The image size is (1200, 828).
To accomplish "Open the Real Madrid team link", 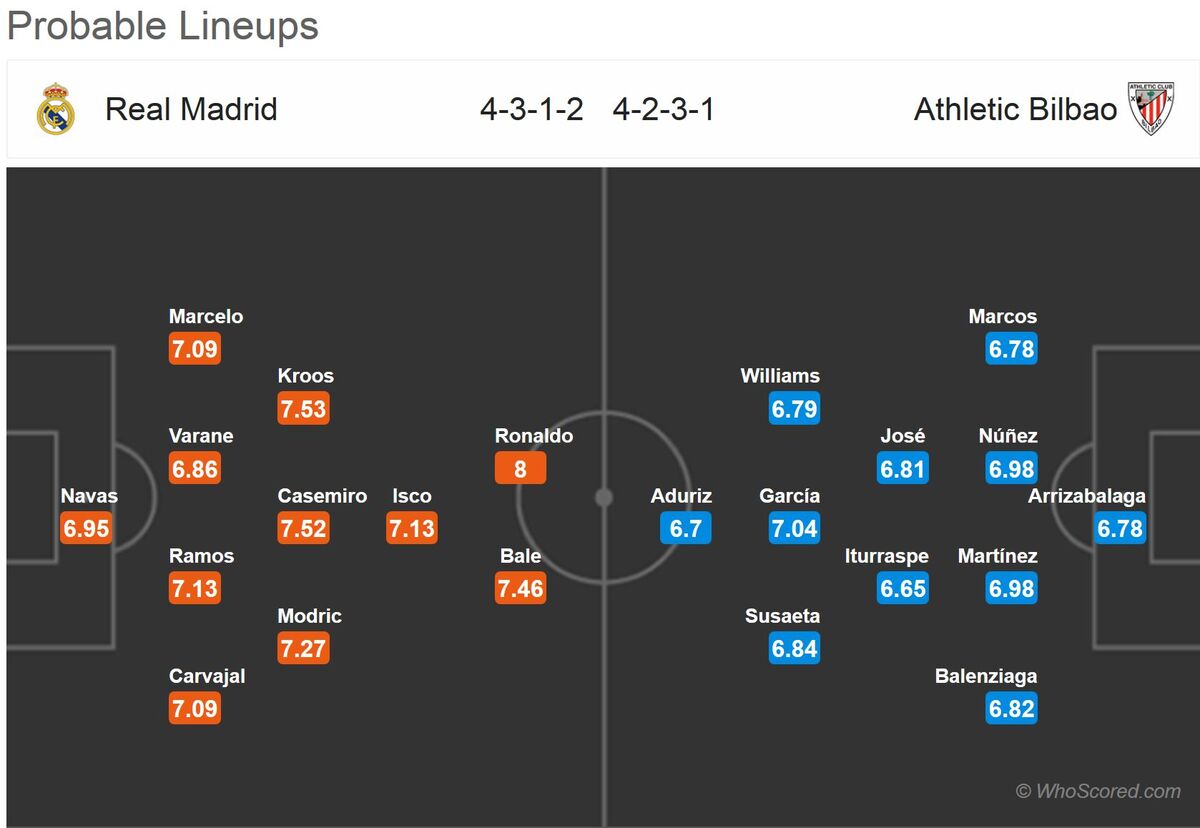I will (x=191, y=109).
